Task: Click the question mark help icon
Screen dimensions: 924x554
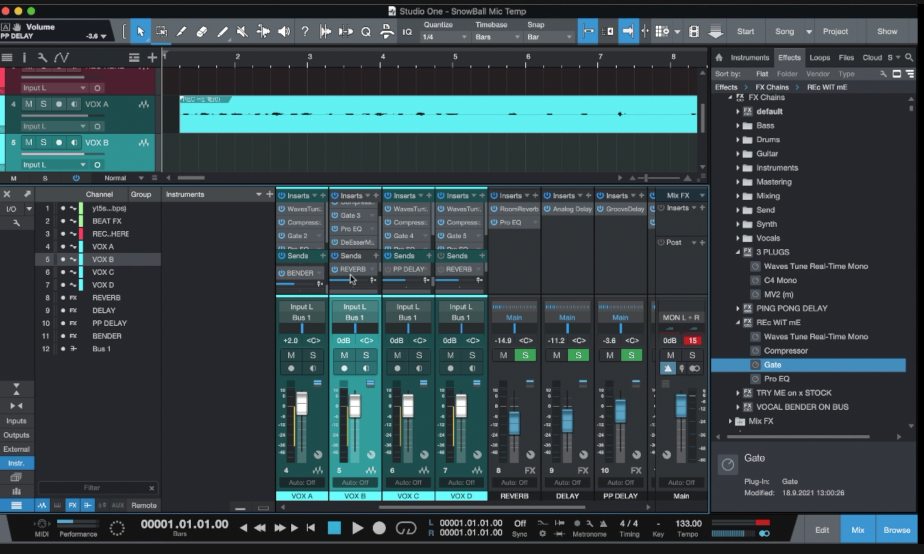Action: 305,31
